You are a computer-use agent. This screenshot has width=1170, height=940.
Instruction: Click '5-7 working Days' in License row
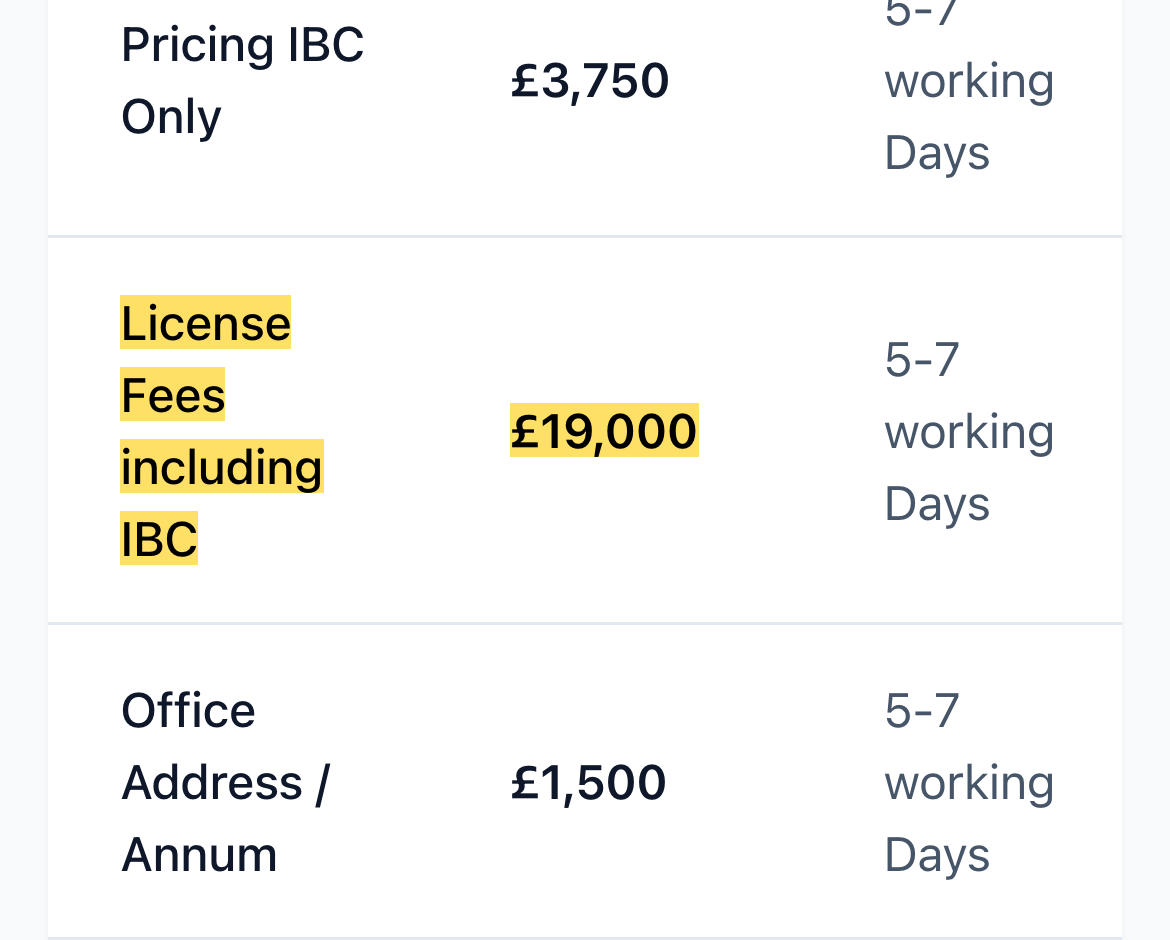[x=969, y=431]
